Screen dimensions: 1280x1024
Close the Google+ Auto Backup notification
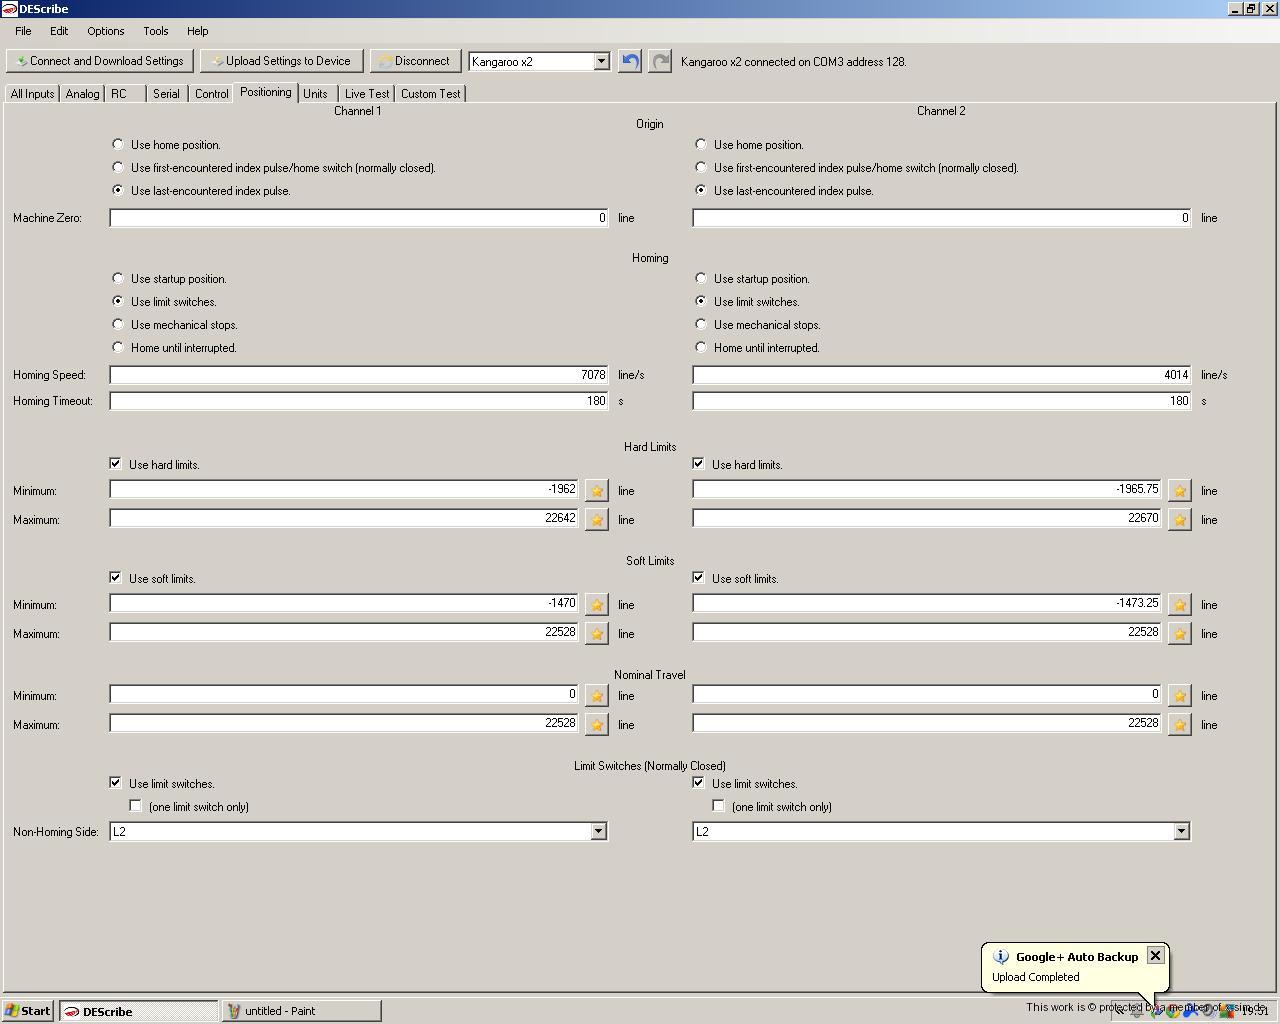click(1155, 956)
